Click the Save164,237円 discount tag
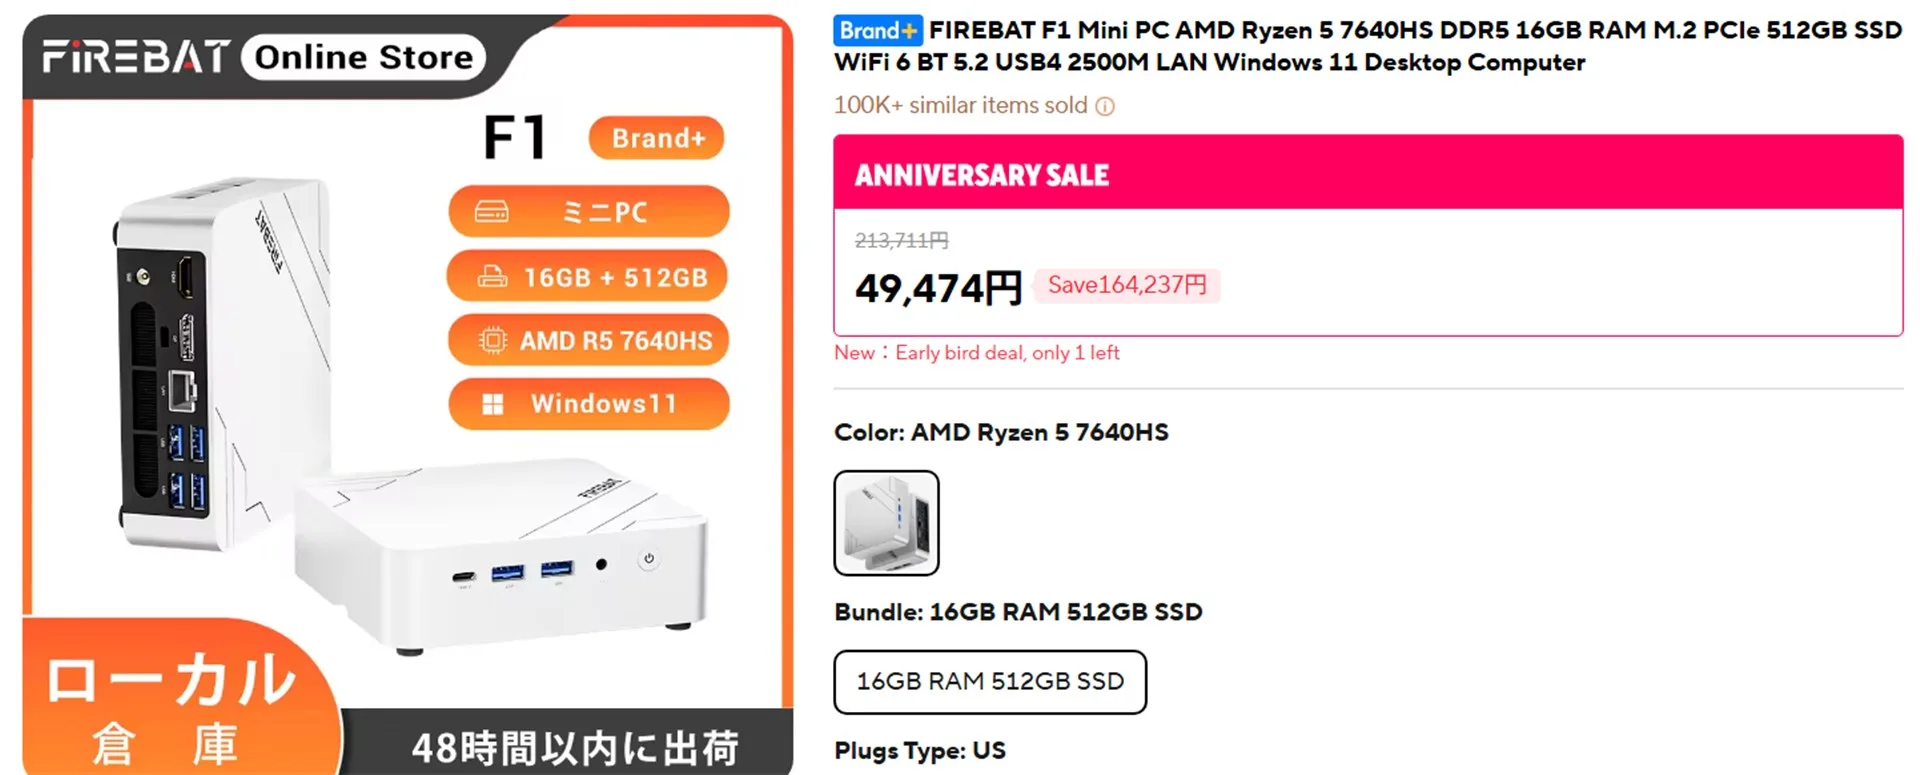1920x775 pixels. 1126,286
